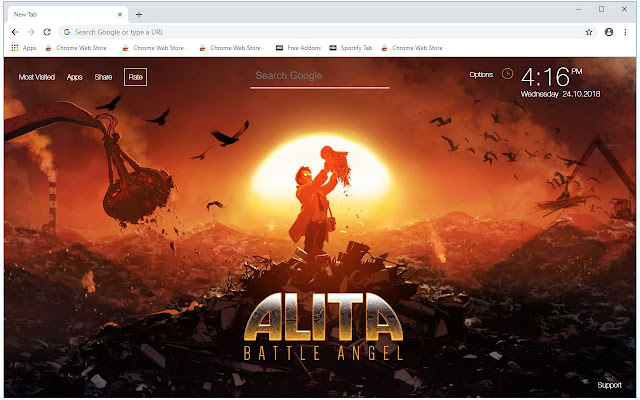
Task: Open the first Chrome Web Store bookmark
Action: (x=78, y=48)
